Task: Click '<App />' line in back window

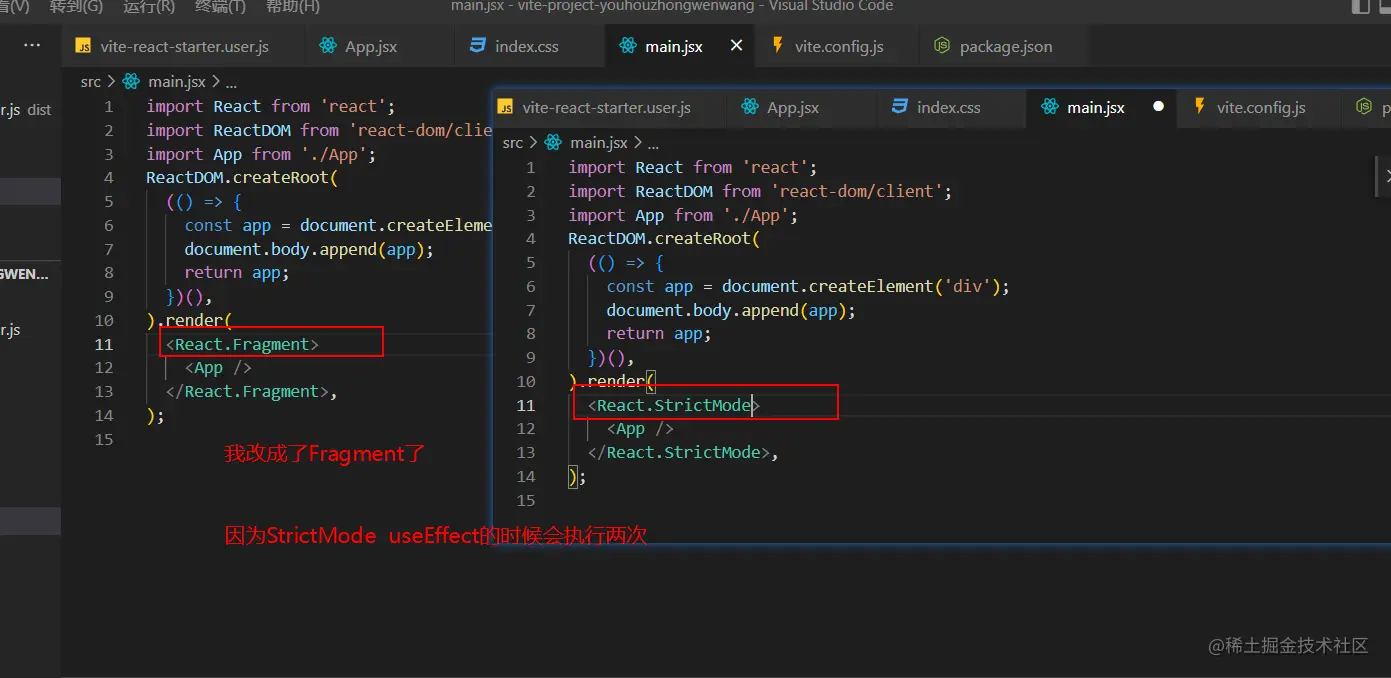Action: (x=218, y=368)
